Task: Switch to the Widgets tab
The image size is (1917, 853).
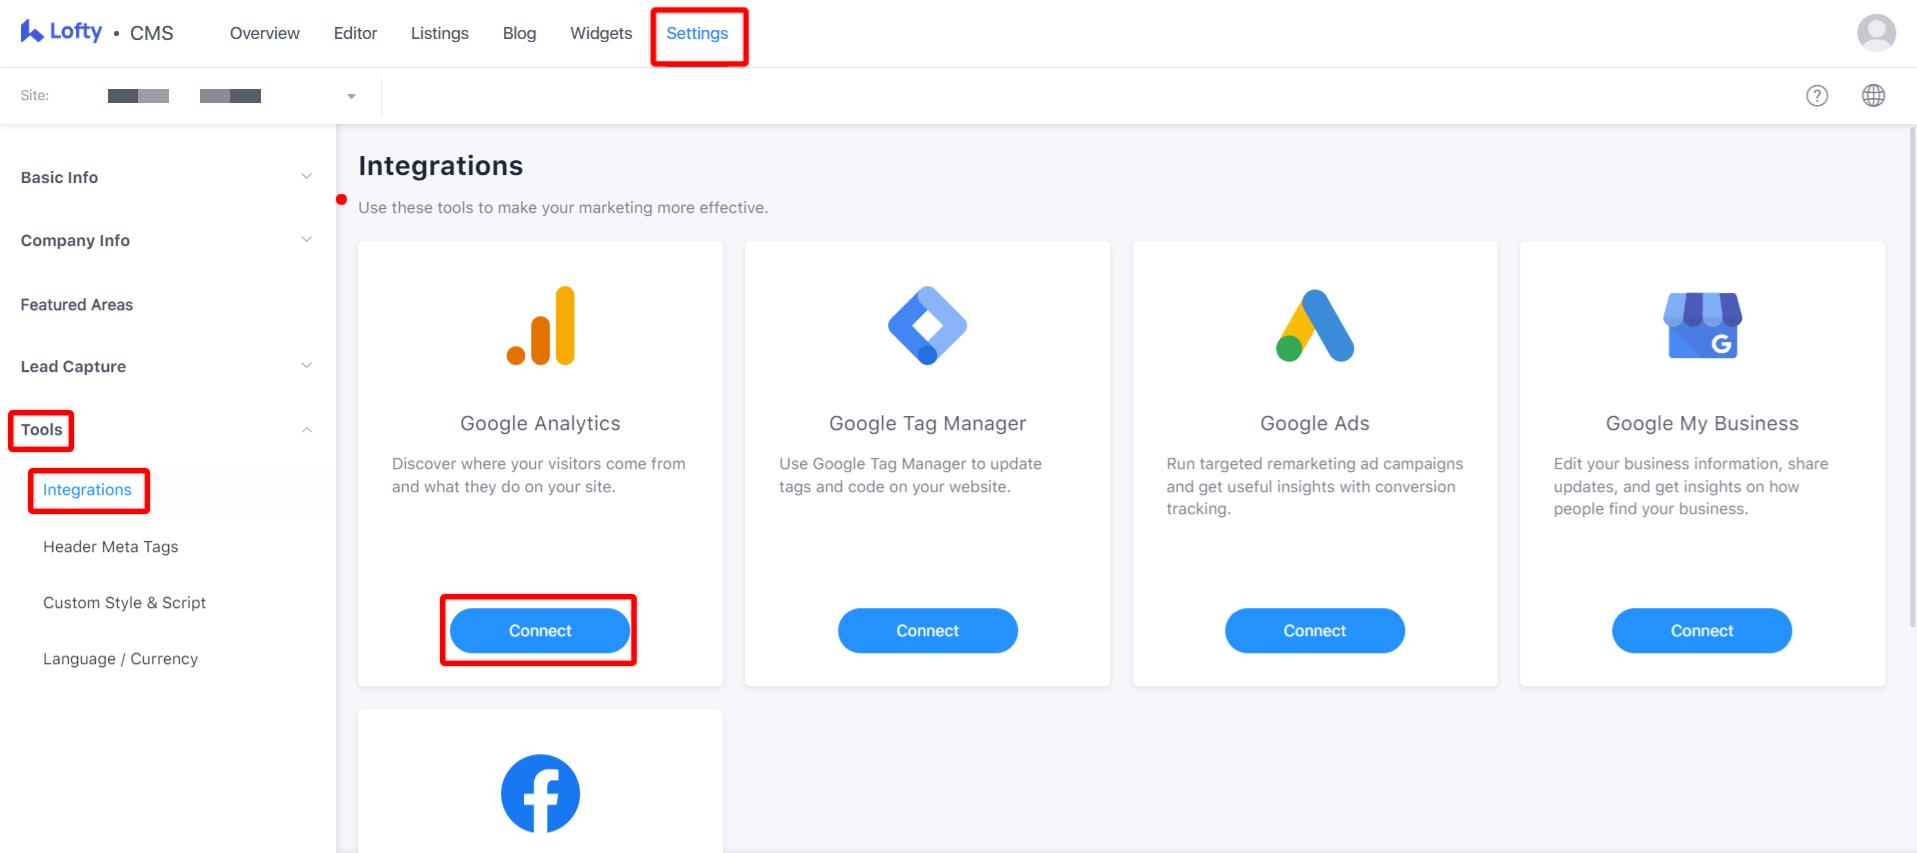Action: [601, 33]
